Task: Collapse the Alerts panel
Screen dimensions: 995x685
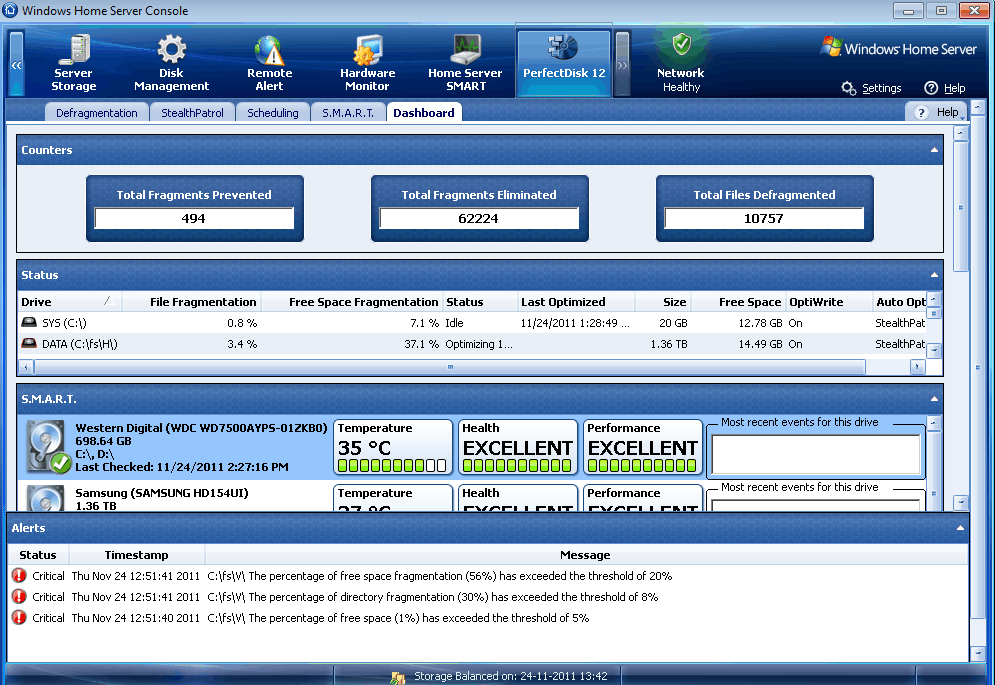Action: point(960,528)
